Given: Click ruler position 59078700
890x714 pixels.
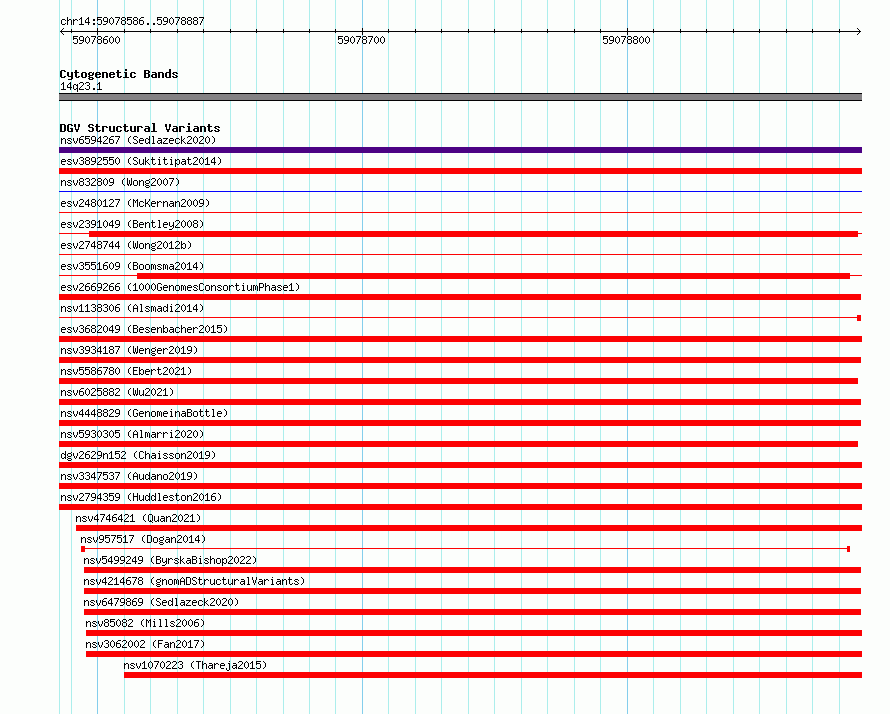Looking at the screenshot, I should coord(361,40).
